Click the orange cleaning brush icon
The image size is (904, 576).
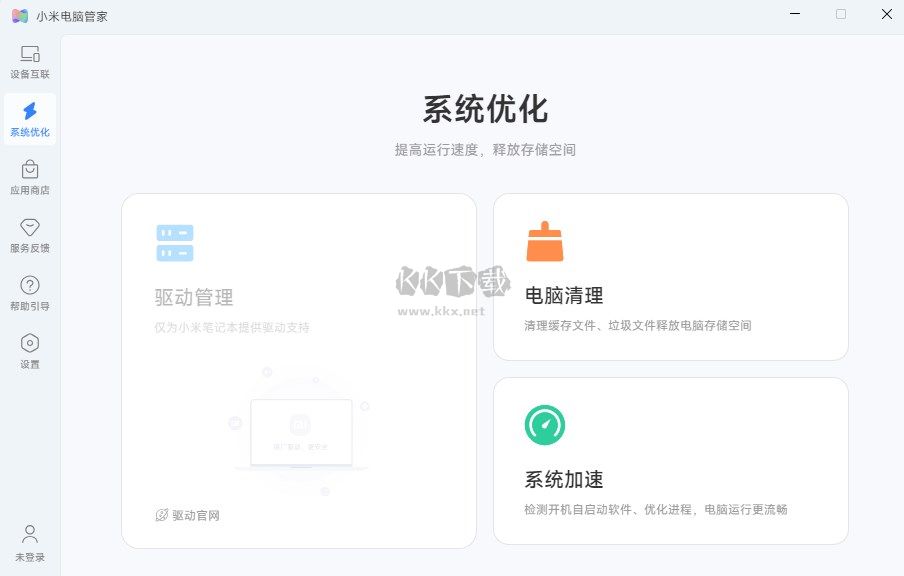pyautogui.click(x=544, y=241)
